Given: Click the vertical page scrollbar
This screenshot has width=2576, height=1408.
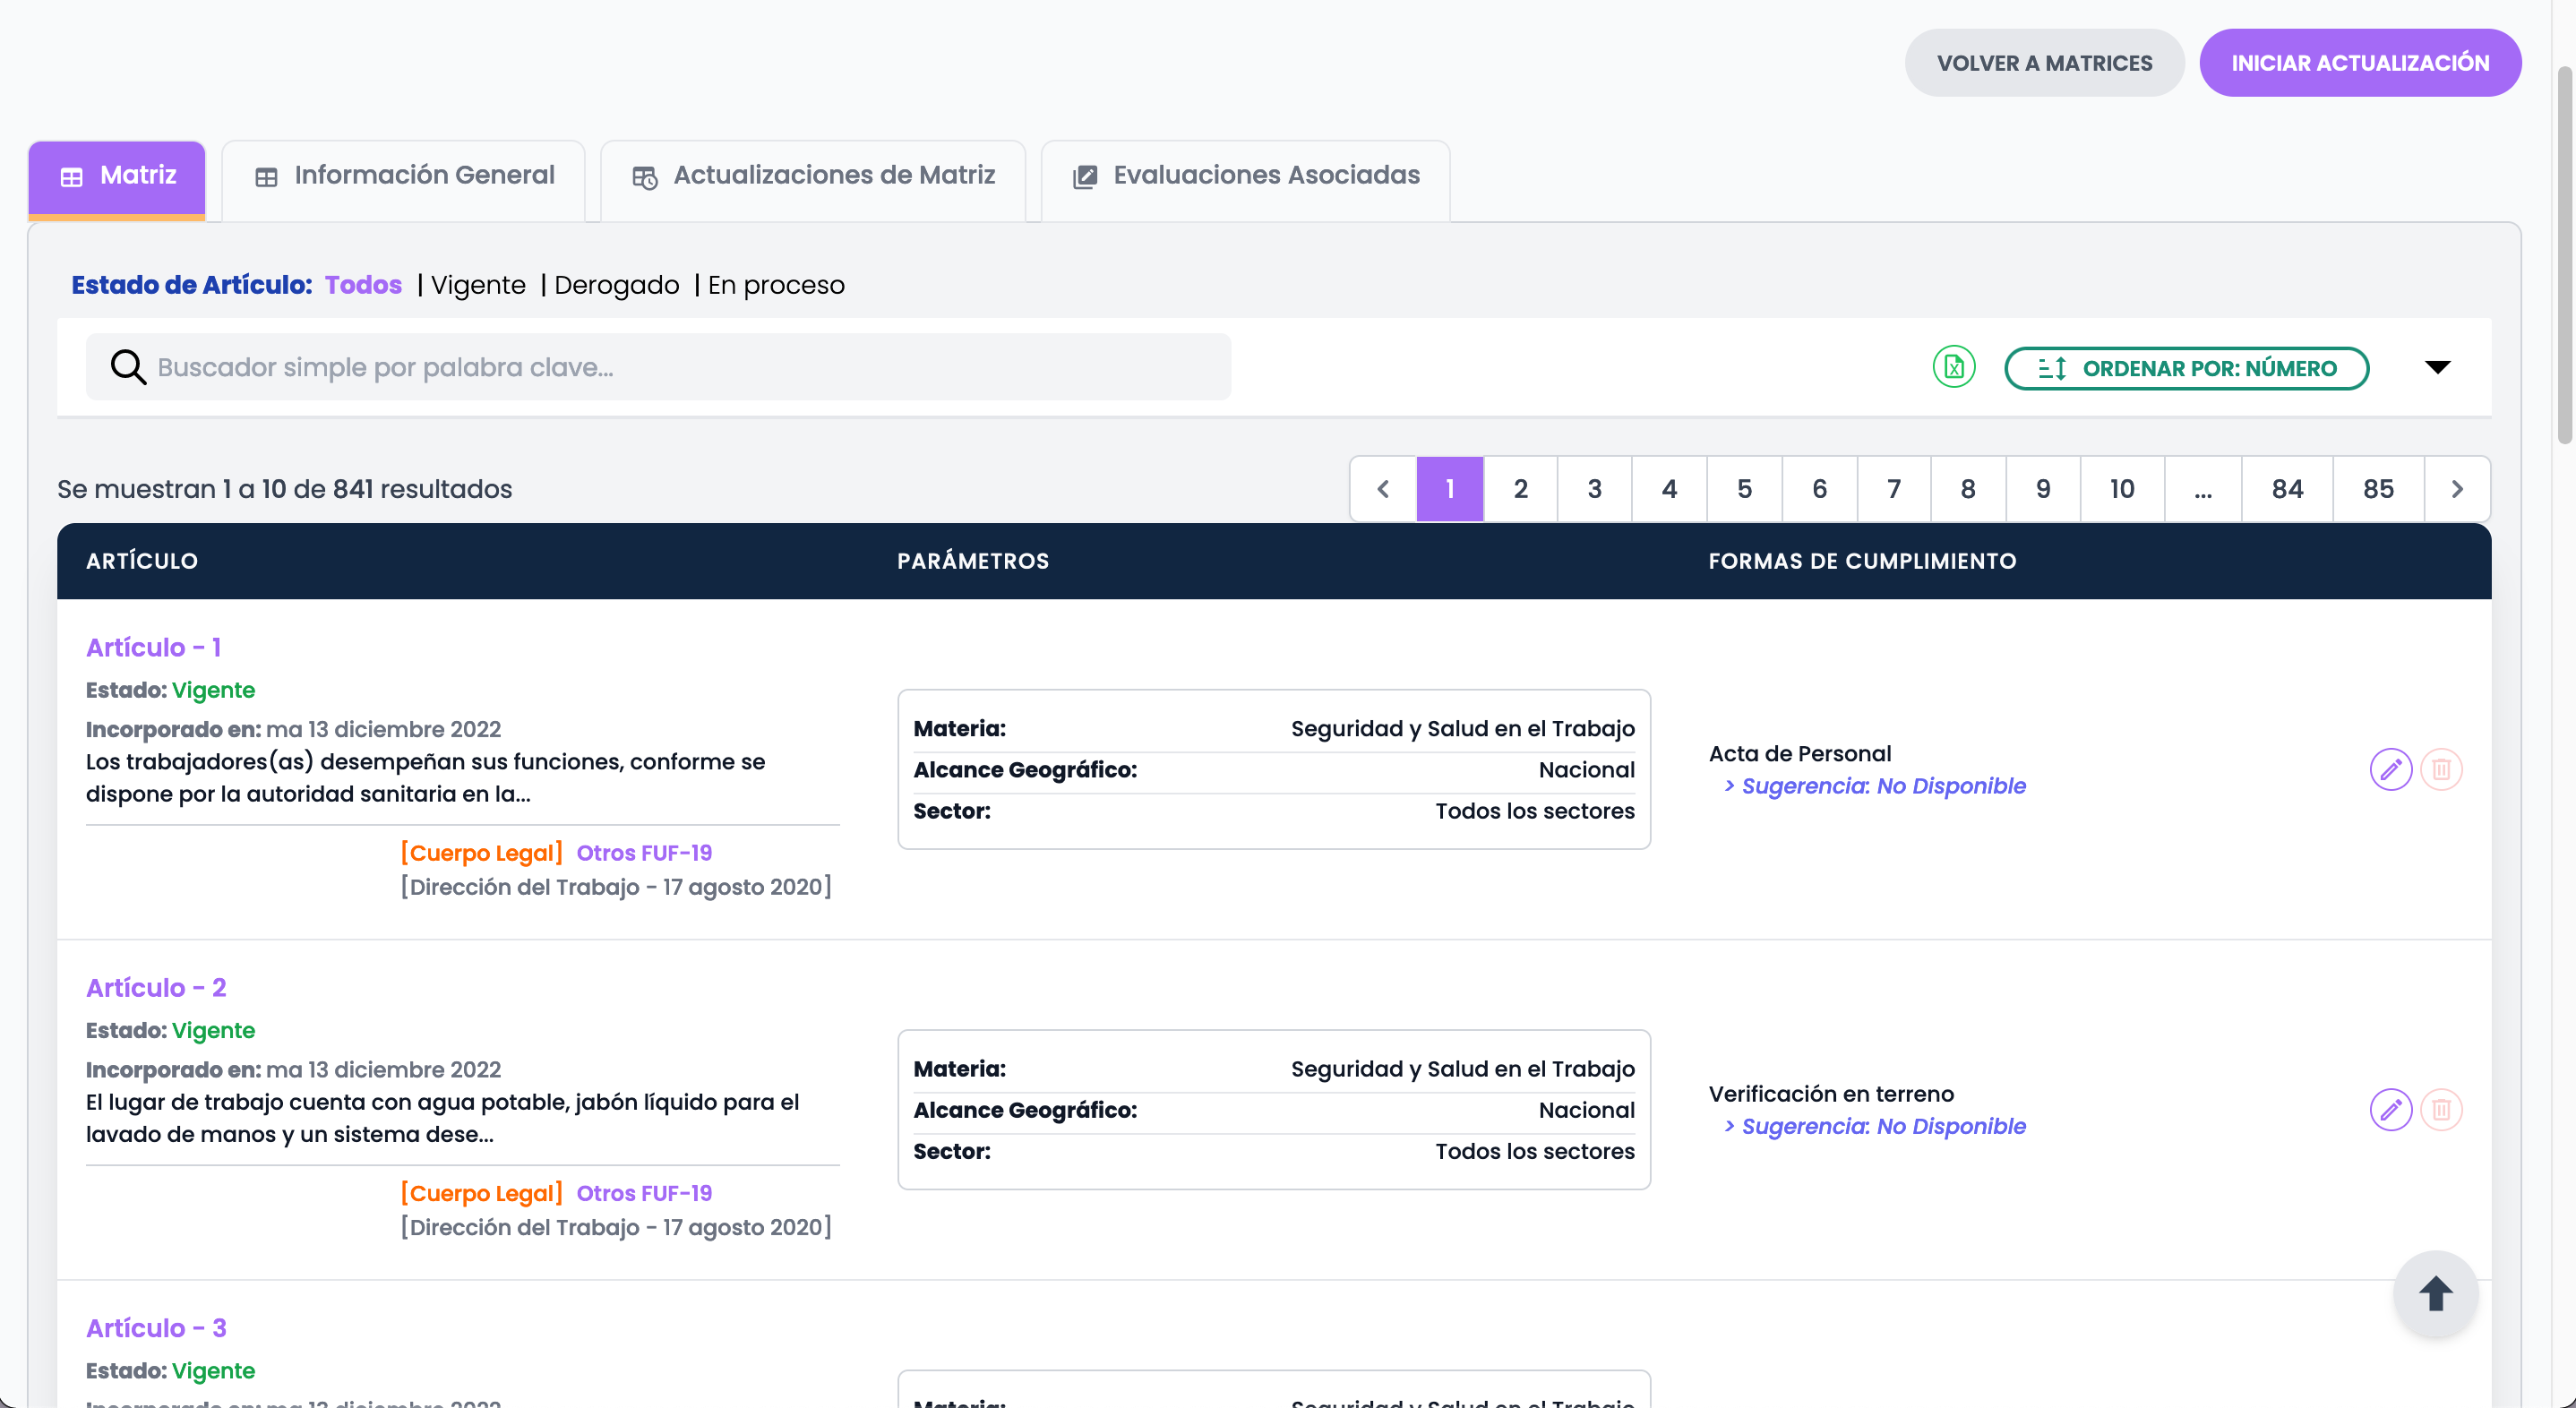Looking at the screenshot, I should 2565,256.
